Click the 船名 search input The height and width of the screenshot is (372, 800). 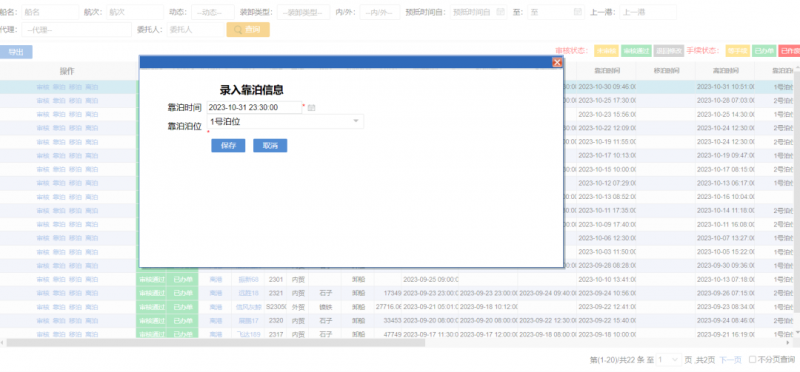pos(50,12)
